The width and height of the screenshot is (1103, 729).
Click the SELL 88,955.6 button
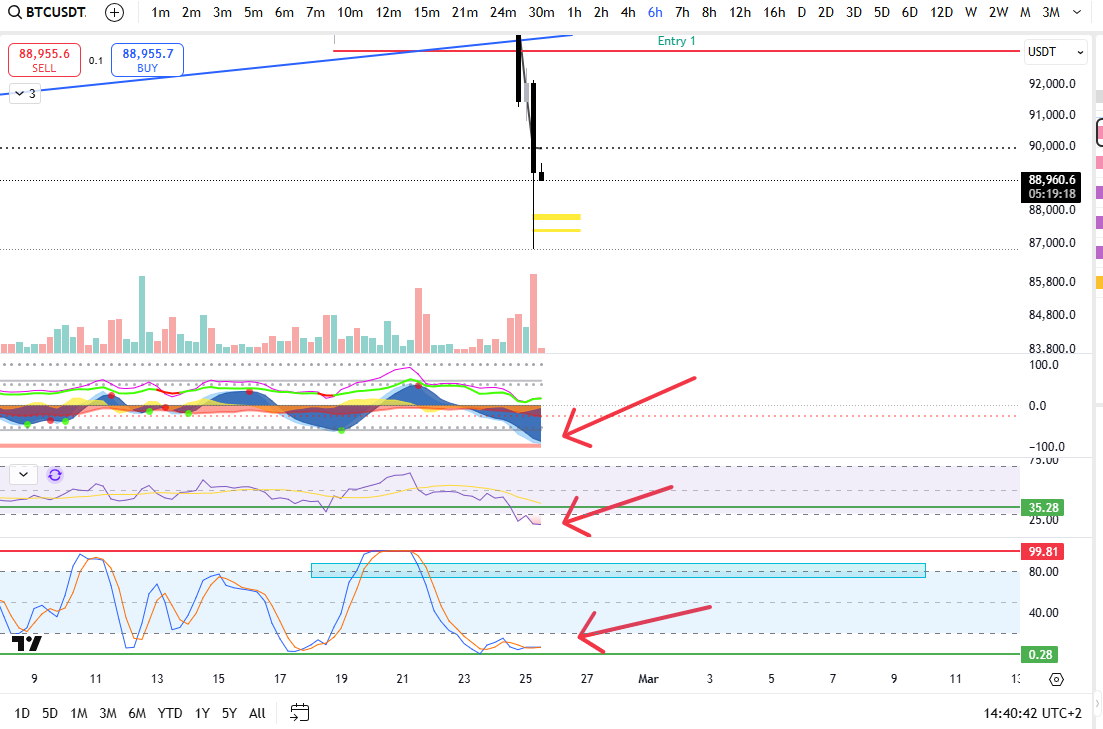coord(44,60)
